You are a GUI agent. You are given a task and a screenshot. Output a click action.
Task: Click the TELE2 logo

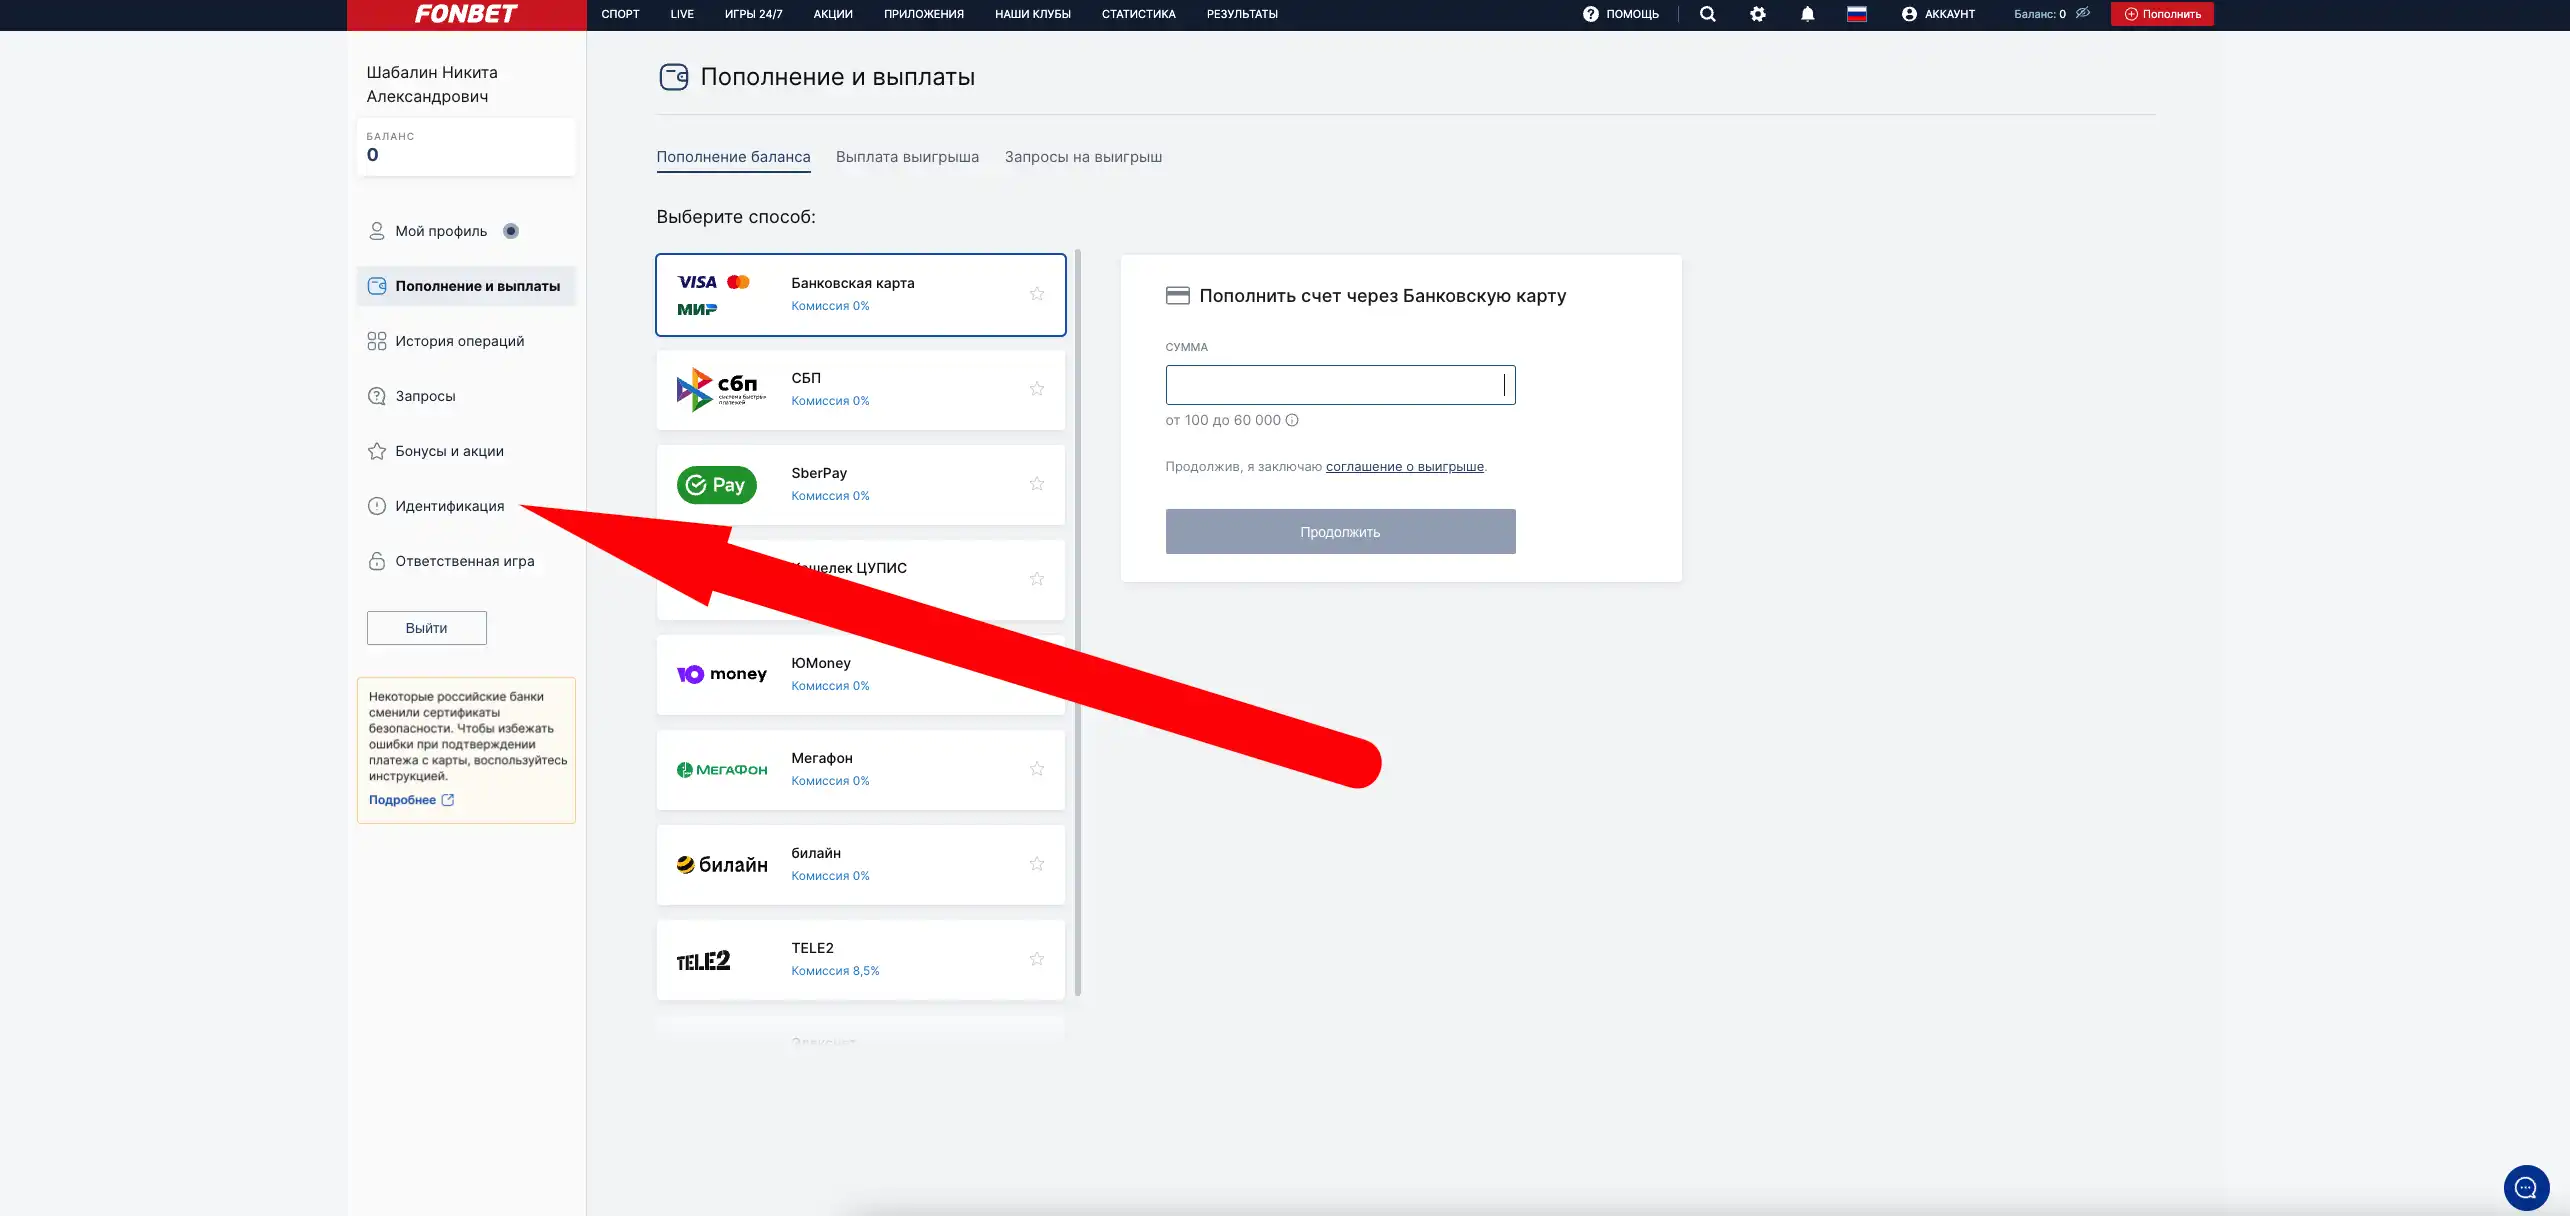pyautogui.click(x=703, y=960)
